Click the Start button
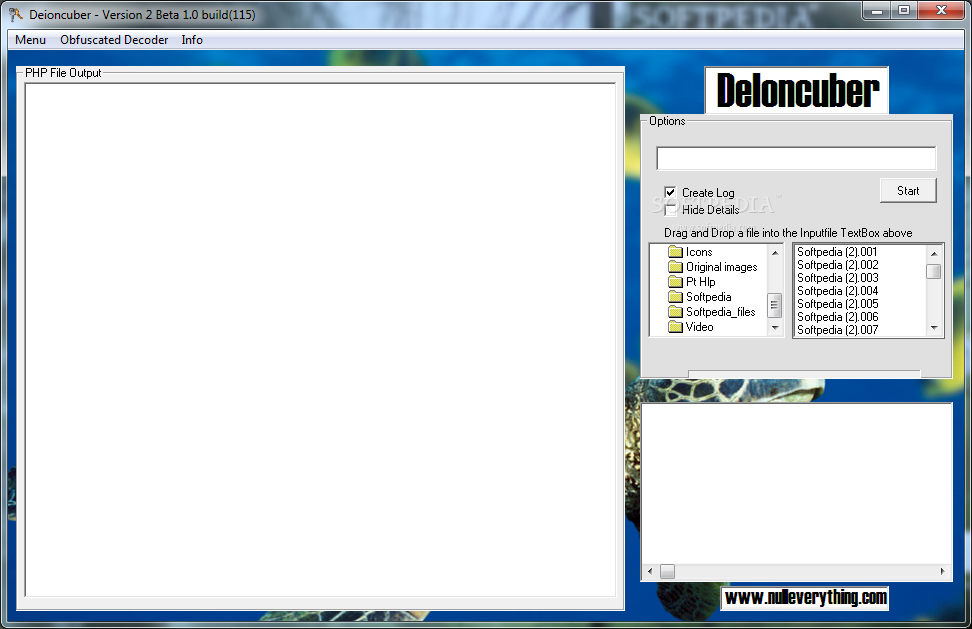The image size is (972, 629). click(908, 191)
